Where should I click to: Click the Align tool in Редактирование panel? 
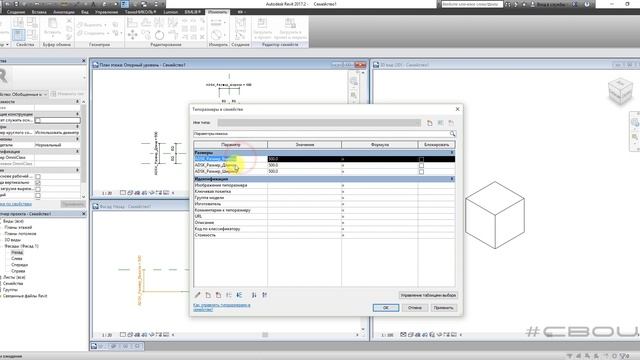click(x=132, y=23)
